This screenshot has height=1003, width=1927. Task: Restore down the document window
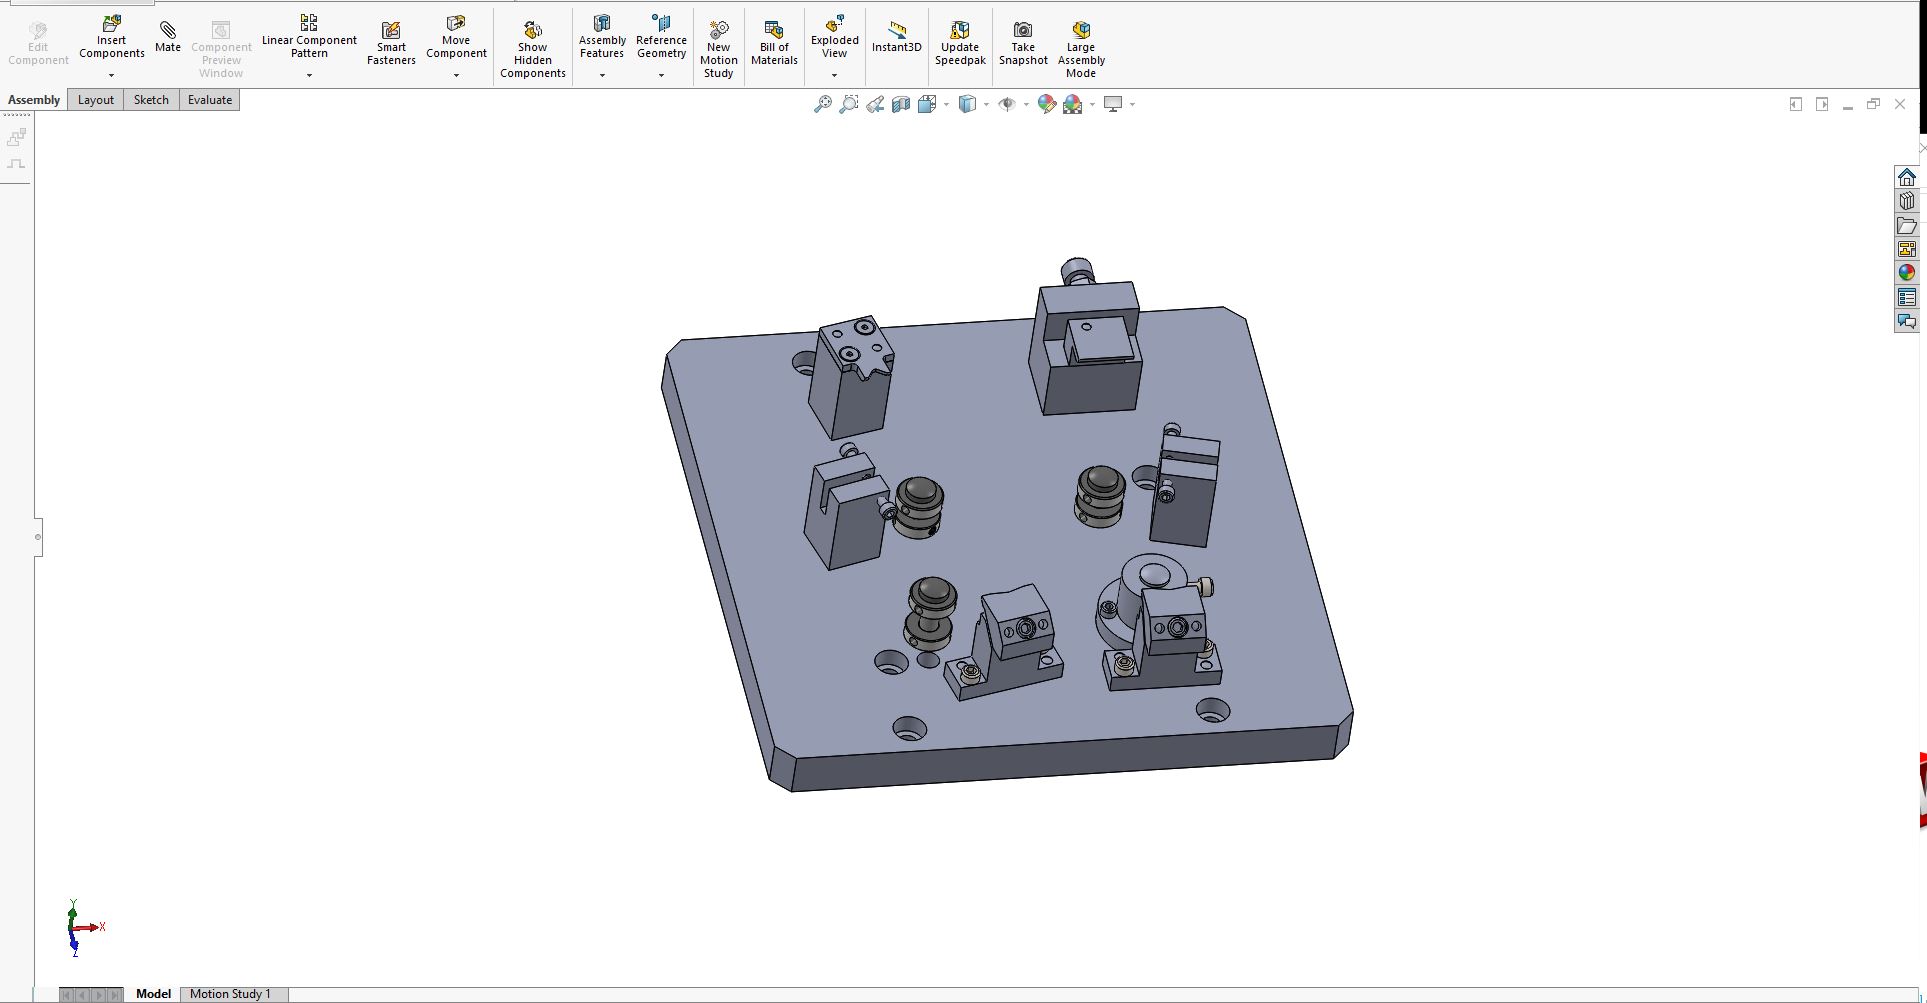coord(1874,104)
